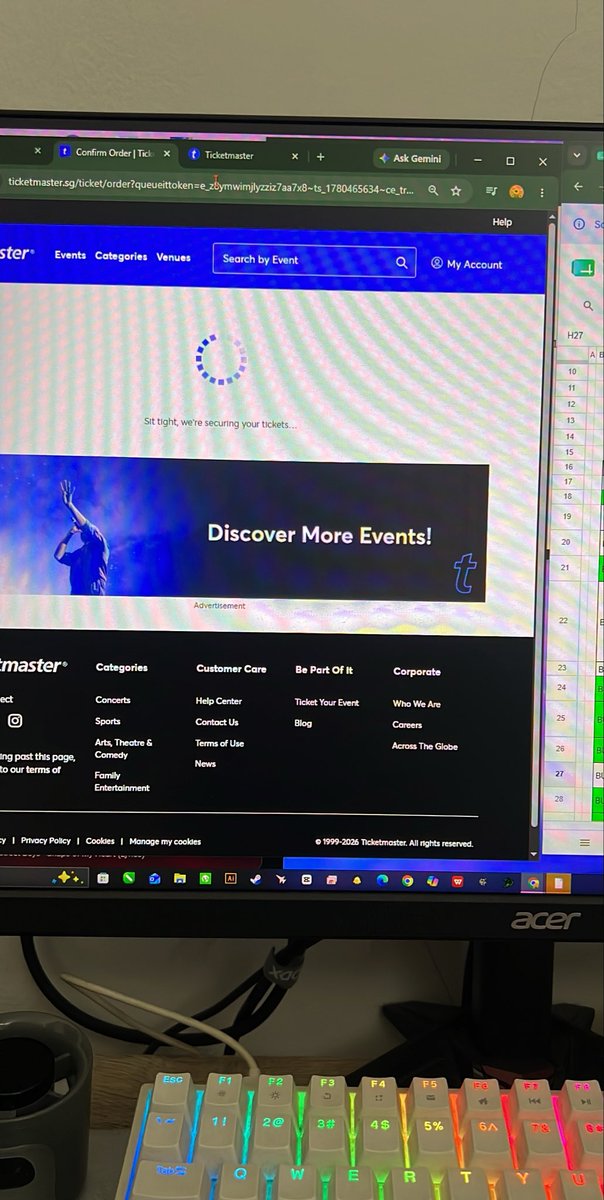Click the Help link at top
This screenshot has width=604, height=1200.
click(502, 222)
